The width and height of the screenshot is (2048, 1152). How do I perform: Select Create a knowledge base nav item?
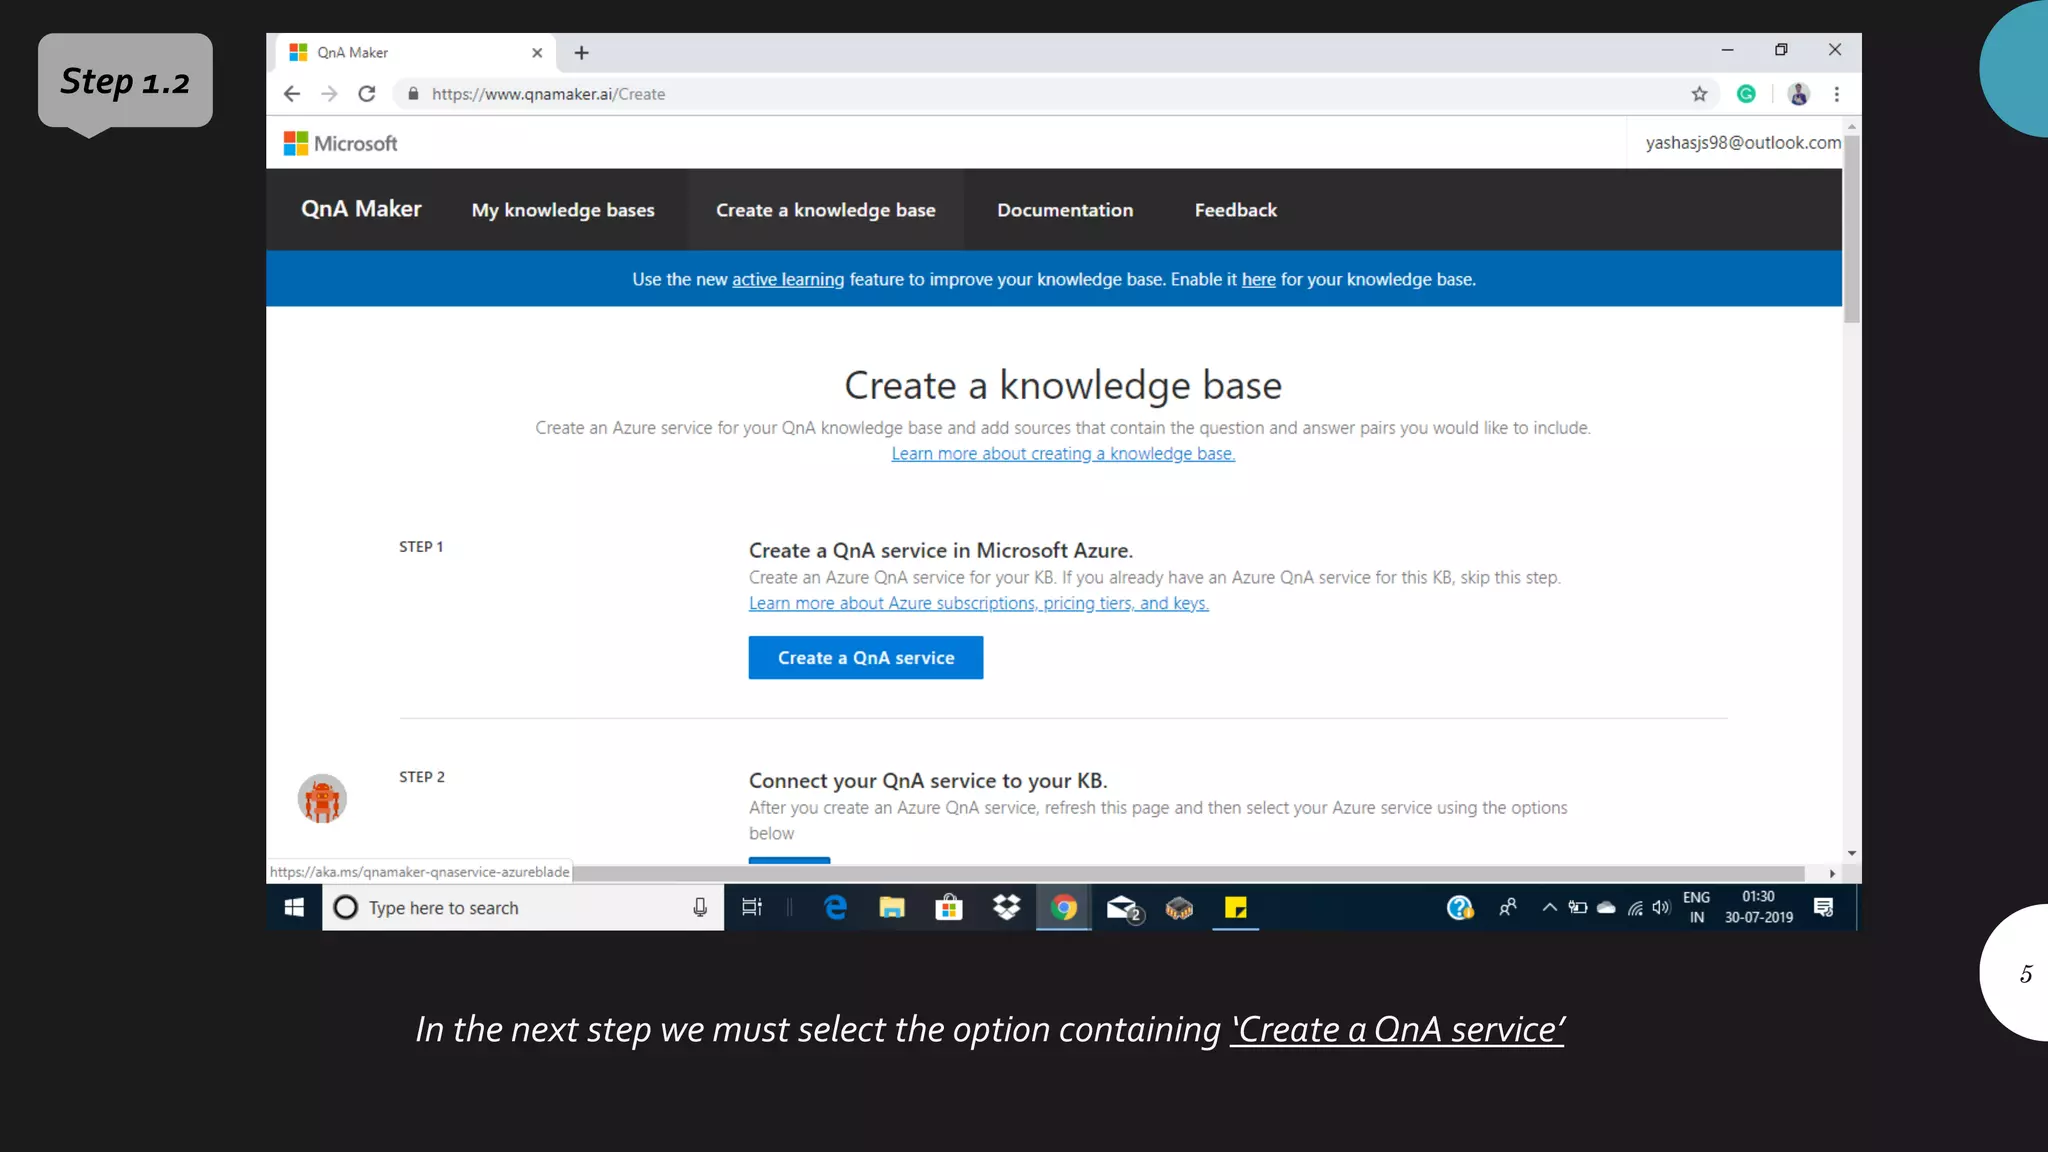pos(826,210)
